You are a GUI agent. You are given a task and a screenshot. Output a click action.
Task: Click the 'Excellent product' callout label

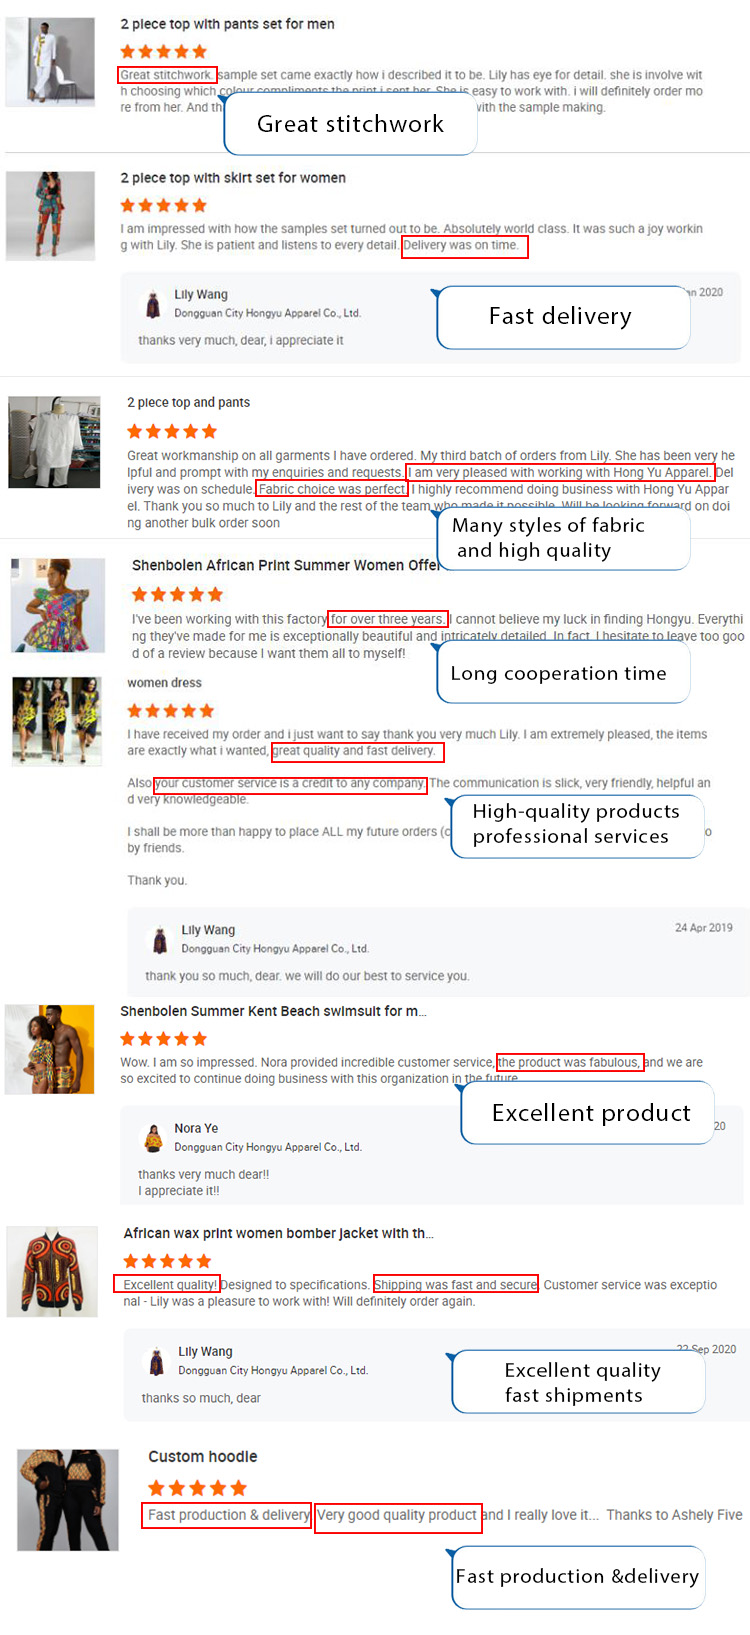(x=591, y=1113)
